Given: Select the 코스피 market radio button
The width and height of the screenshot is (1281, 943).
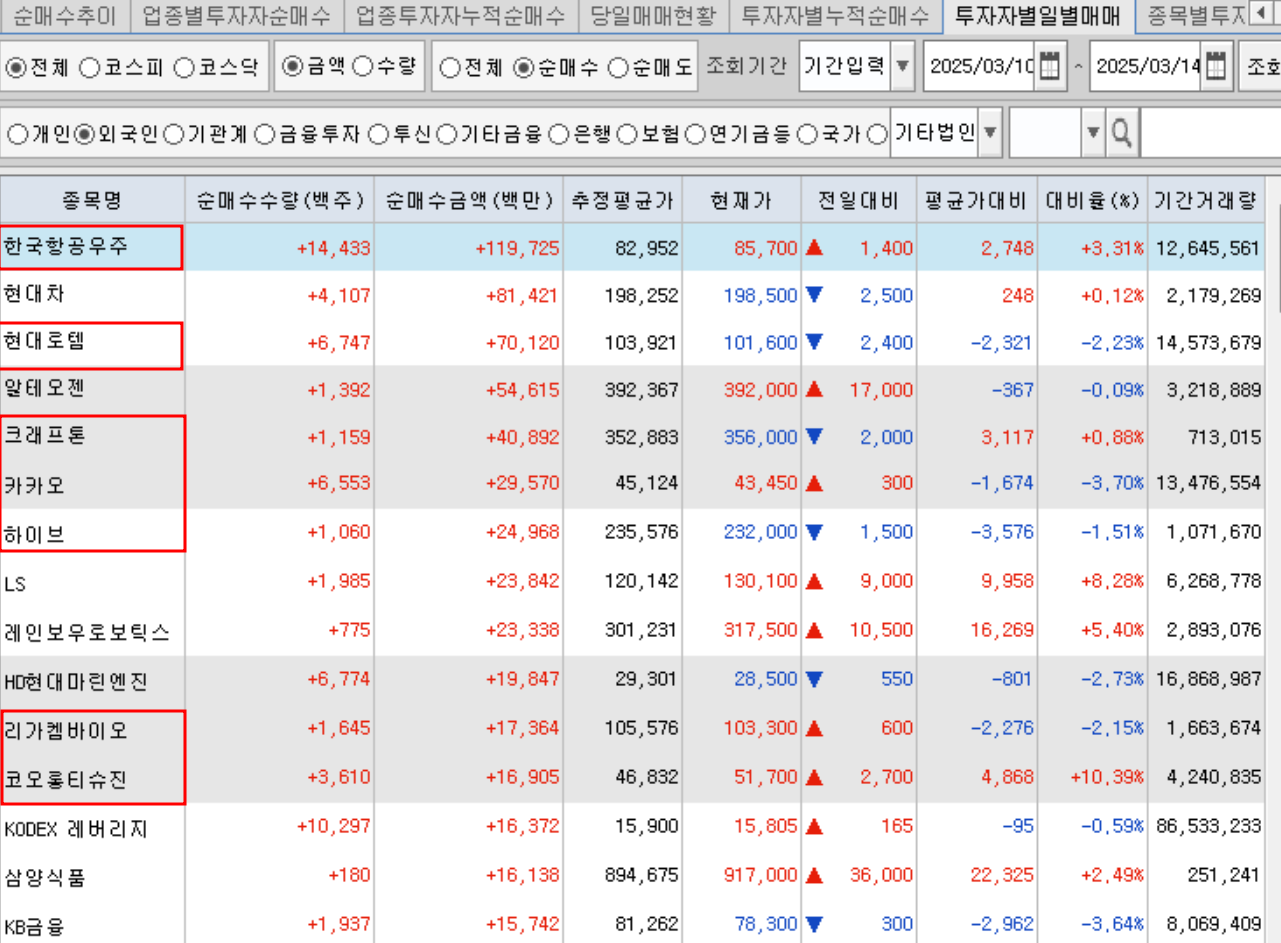Looking at the screenshot, I should click(x=90, y=68).
